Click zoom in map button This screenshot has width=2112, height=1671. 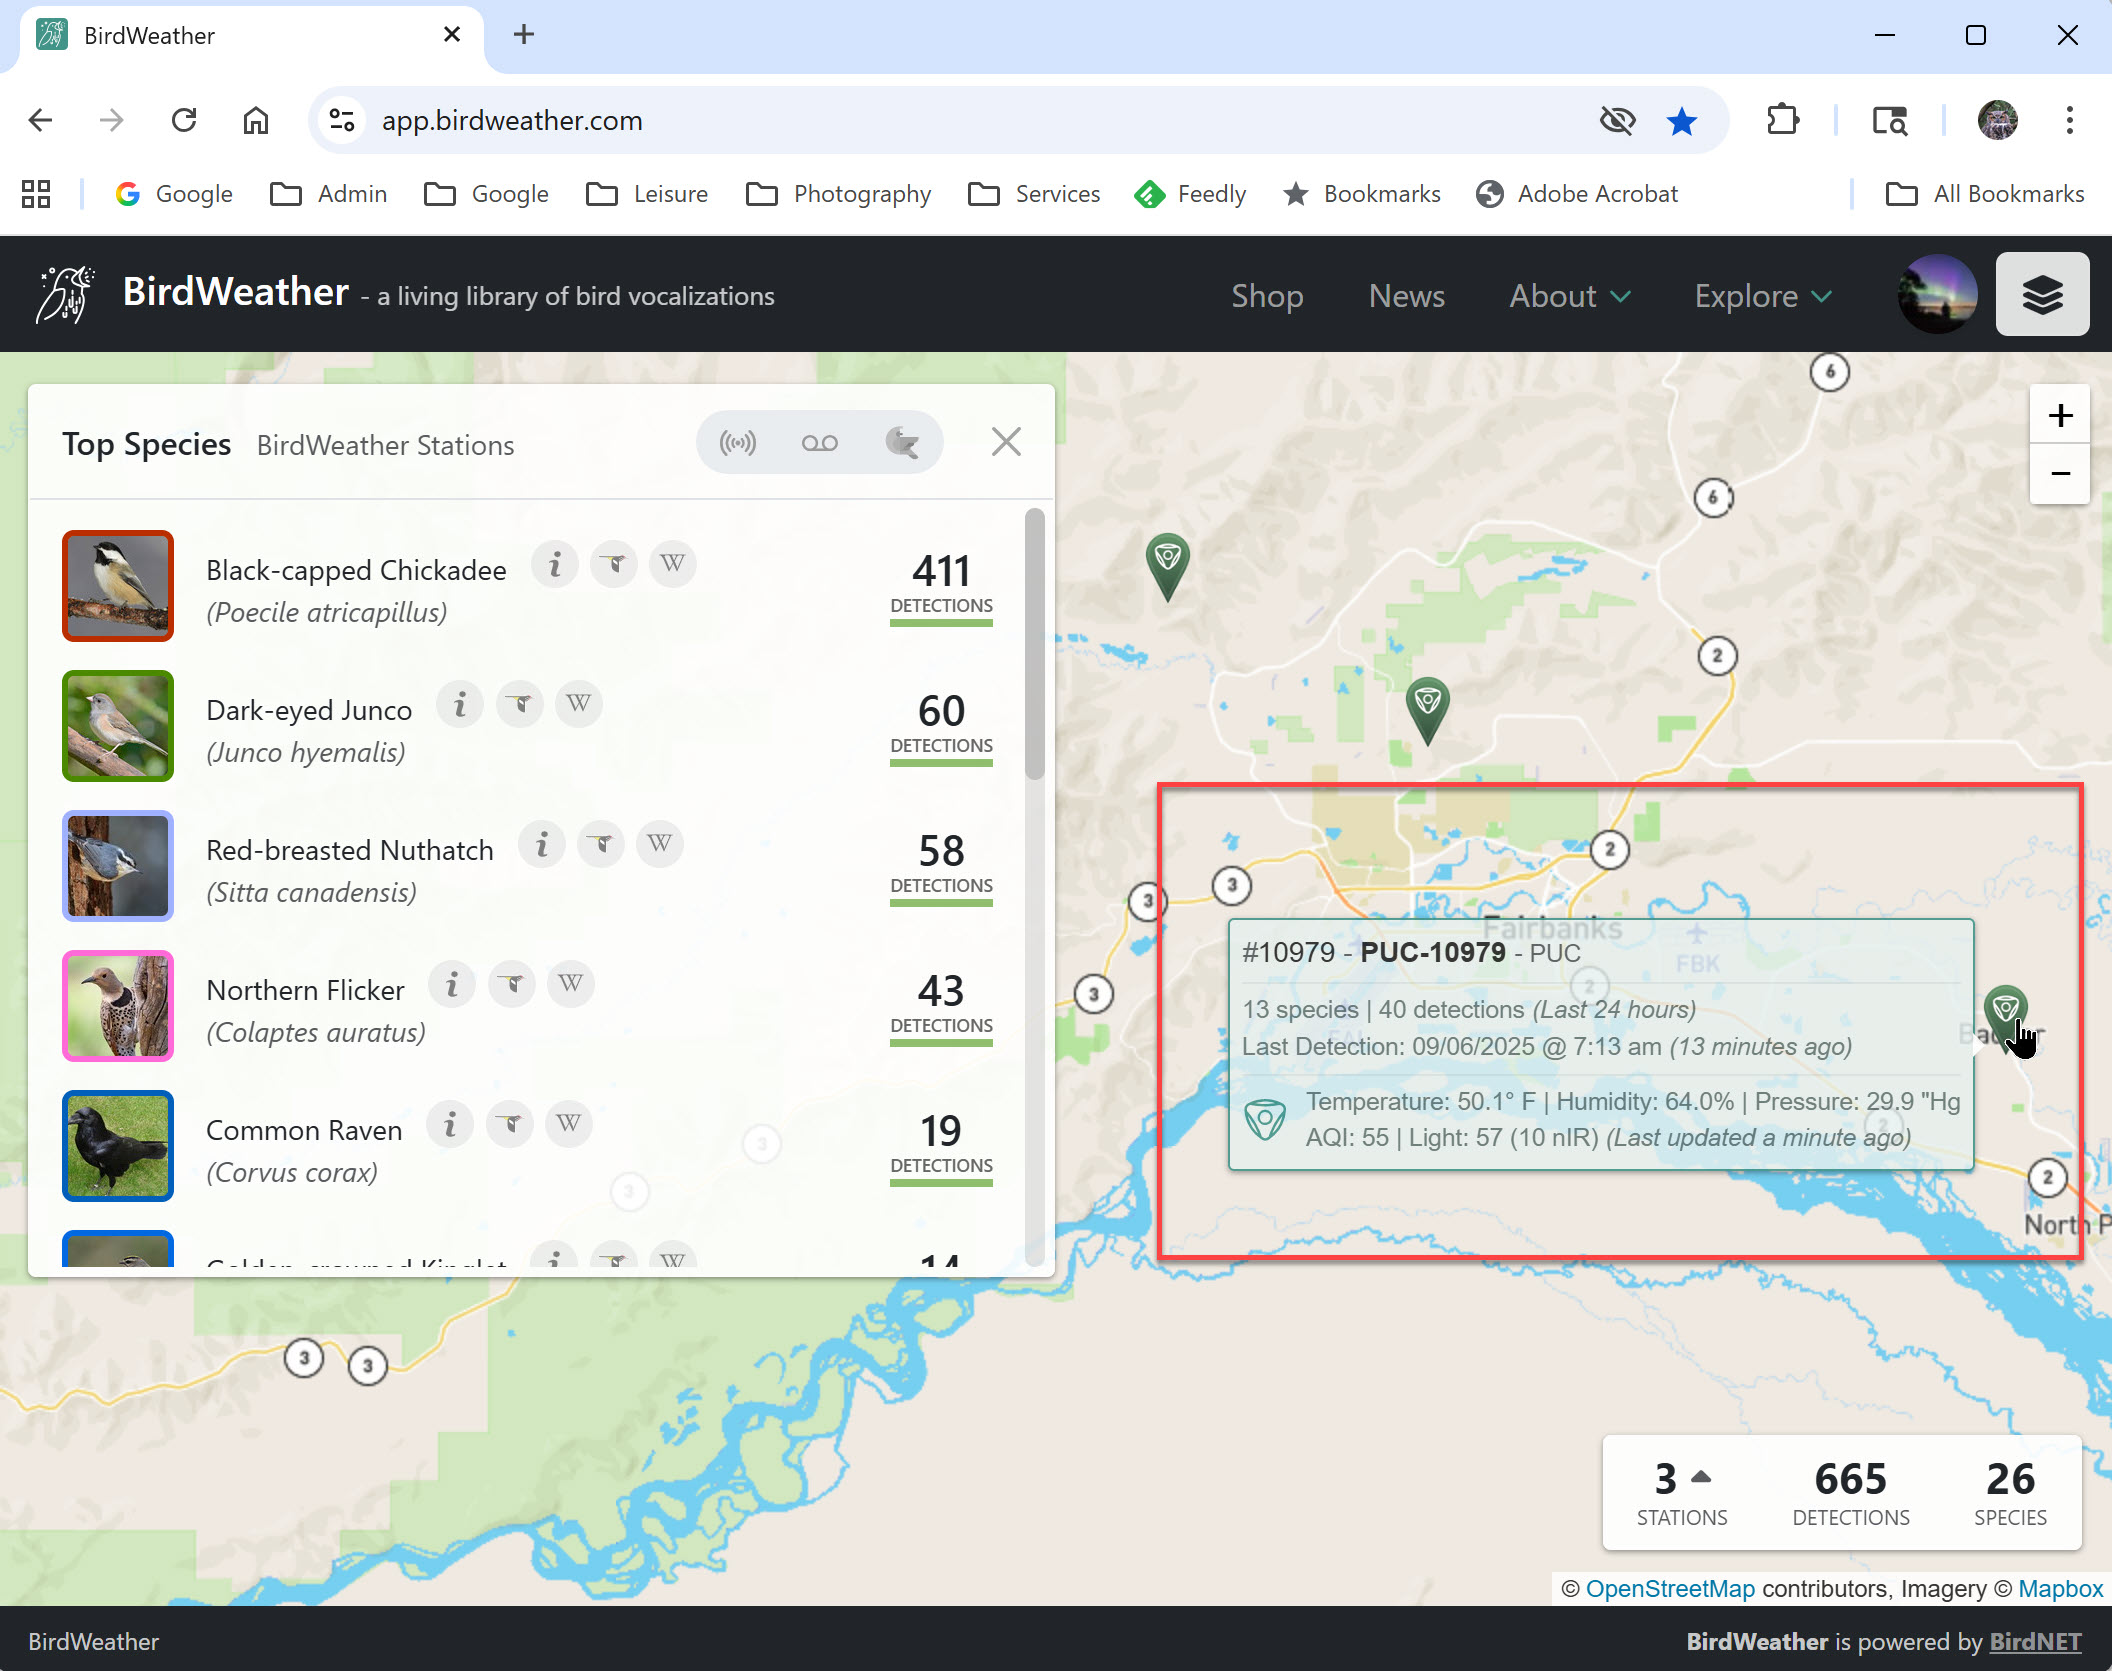pyautogui.click(x=2059, y=416)
